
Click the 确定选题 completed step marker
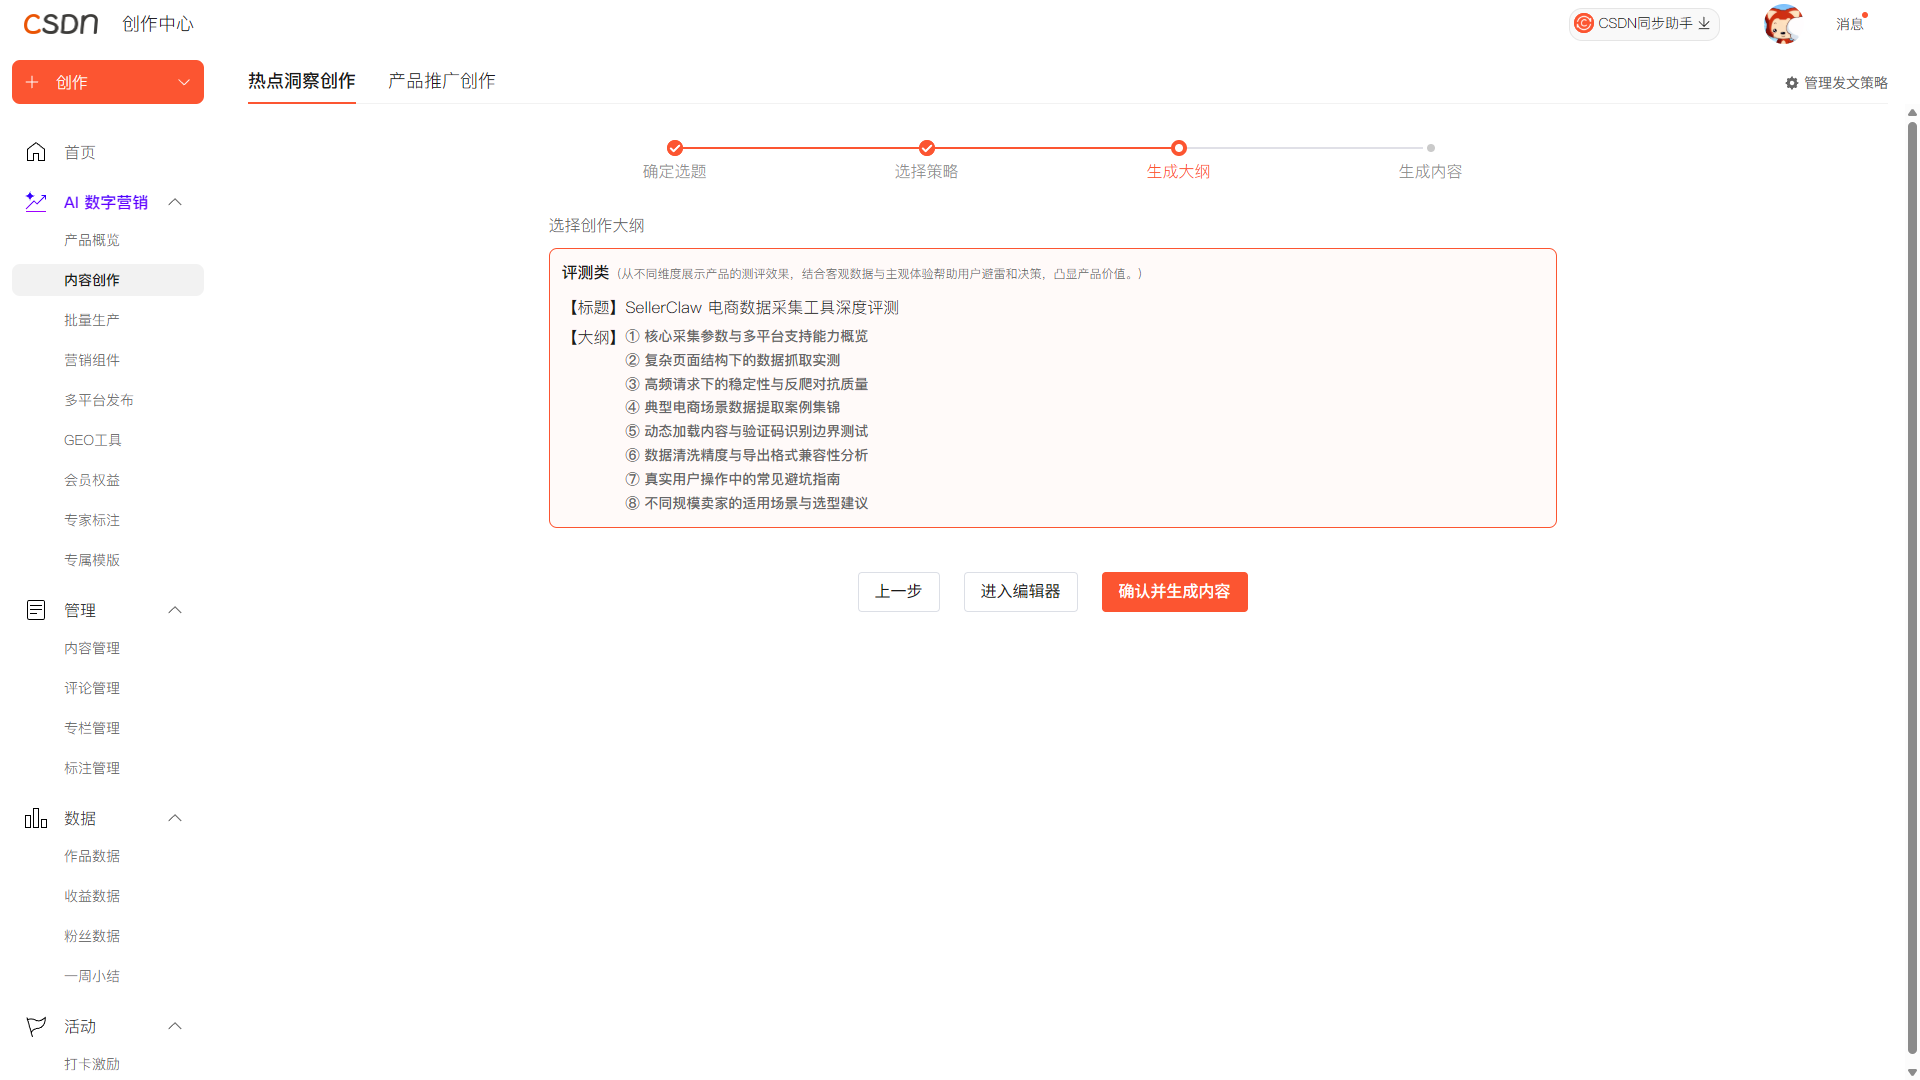pos(675,148)
